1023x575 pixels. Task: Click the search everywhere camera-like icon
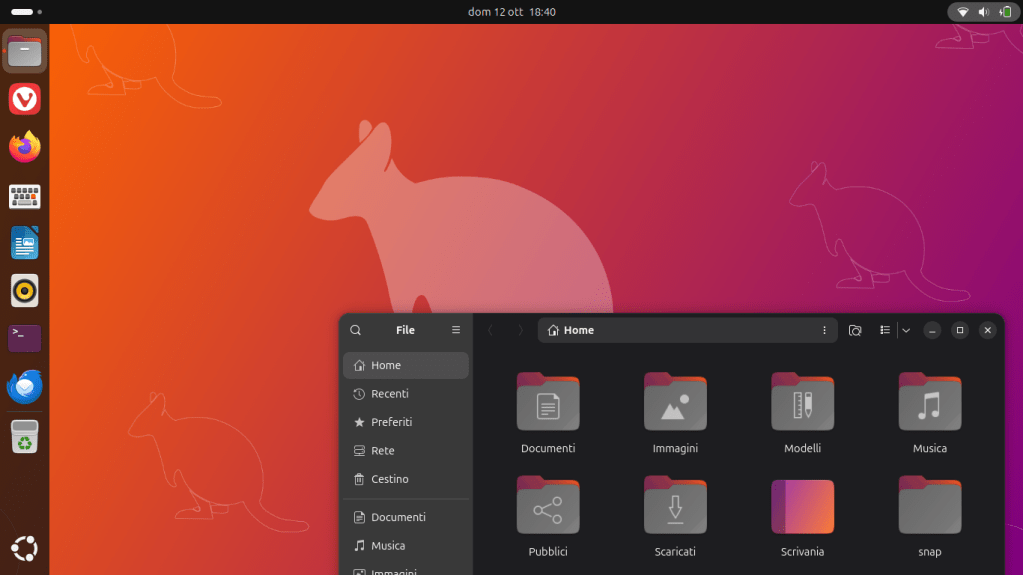pos(855,330)
